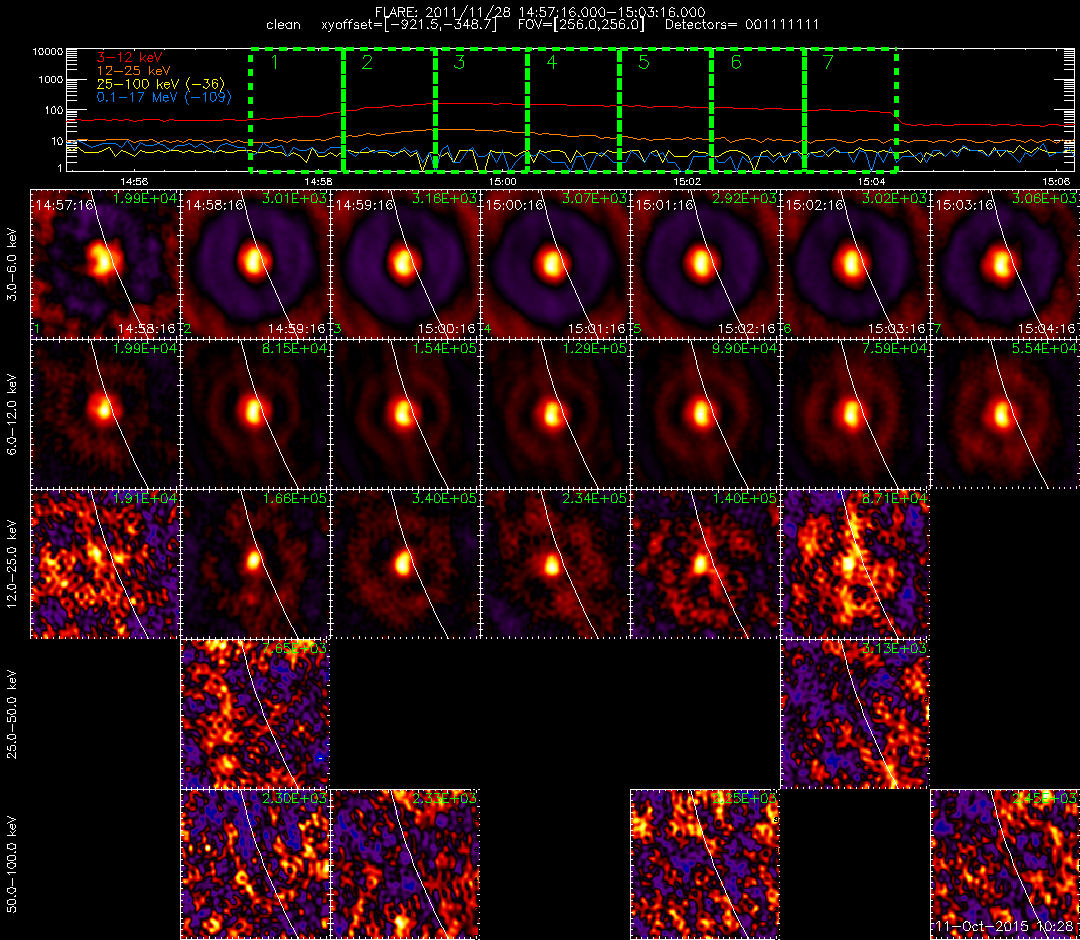Open the 12-25 keV image labeled 8.71E+04
This screenshot has width=1080, height=940.
(855, 565)
